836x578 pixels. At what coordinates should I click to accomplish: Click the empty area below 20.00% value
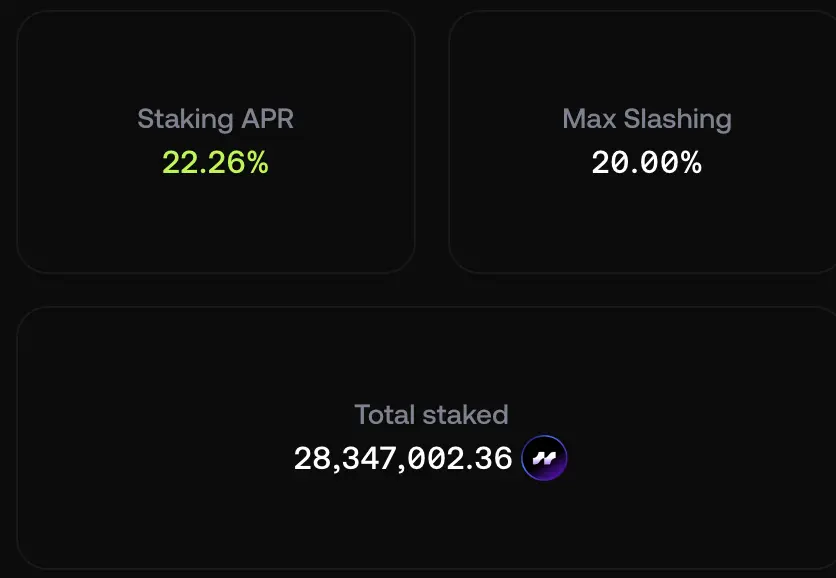[647, 224]
